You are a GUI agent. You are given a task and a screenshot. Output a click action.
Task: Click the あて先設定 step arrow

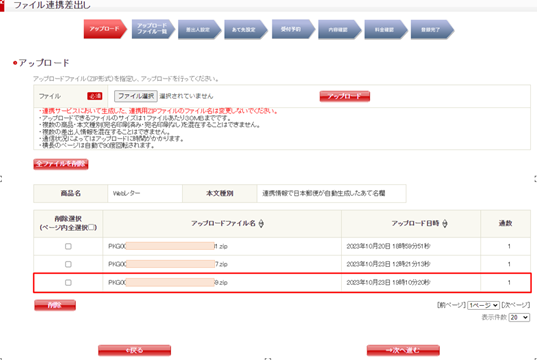pos(246,30)
